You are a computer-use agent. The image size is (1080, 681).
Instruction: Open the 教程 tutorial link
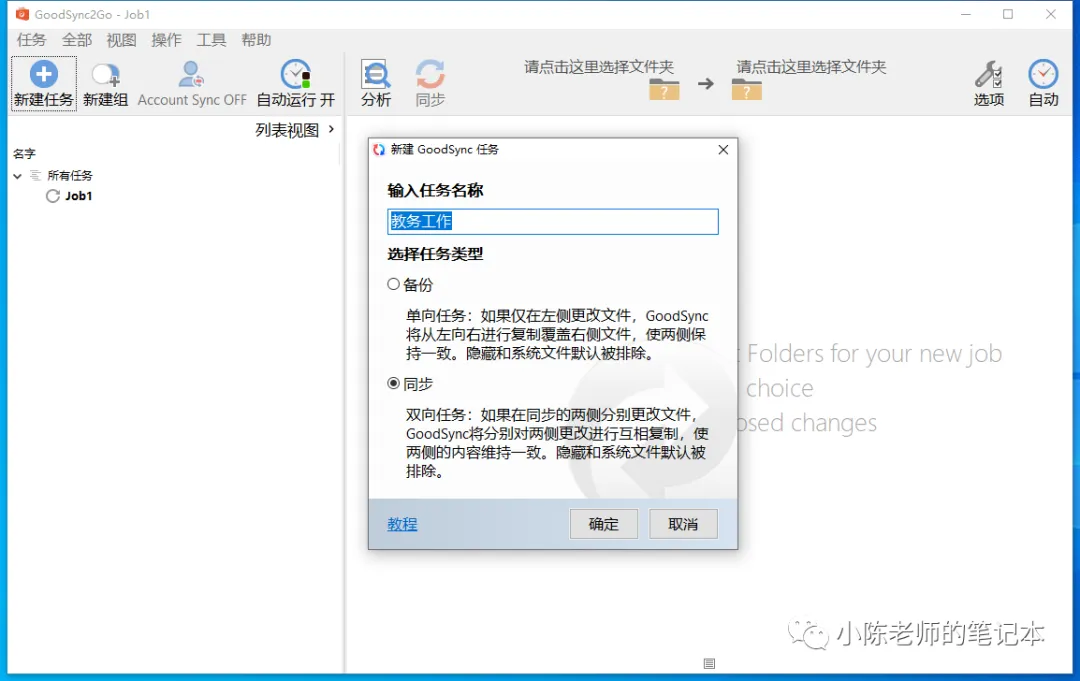click(x=402, y=524)
